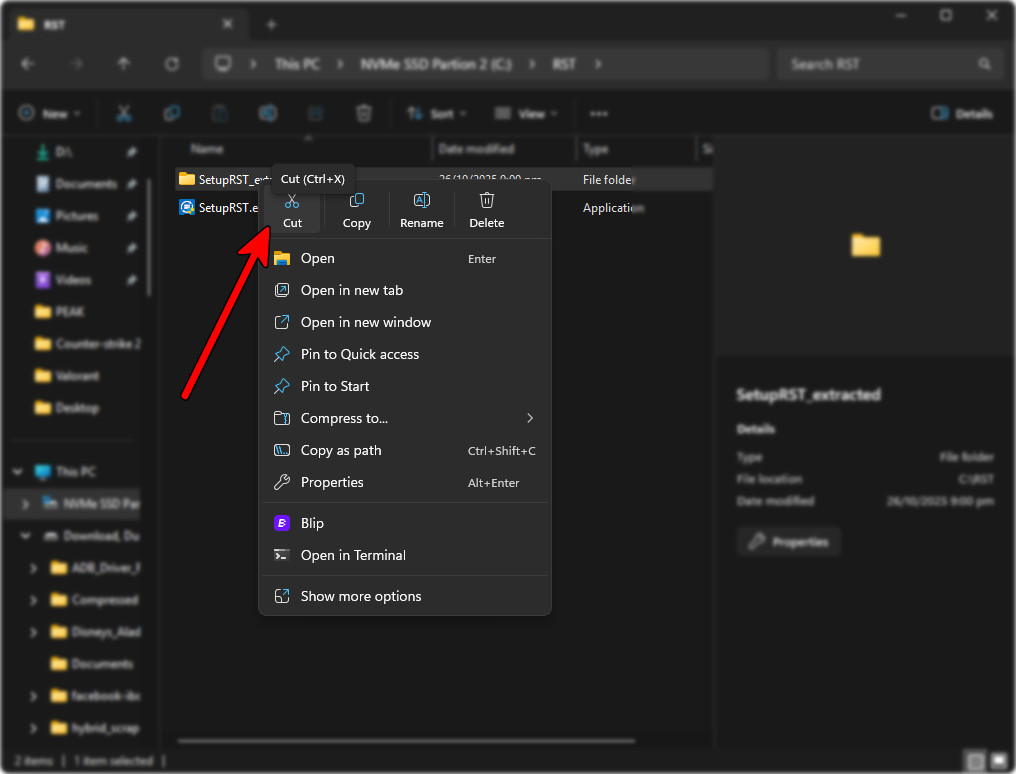Viewport: 1016px width, 774px height.
Task: Refresh the folder using the refresh icon
Action: coord(171,63)
